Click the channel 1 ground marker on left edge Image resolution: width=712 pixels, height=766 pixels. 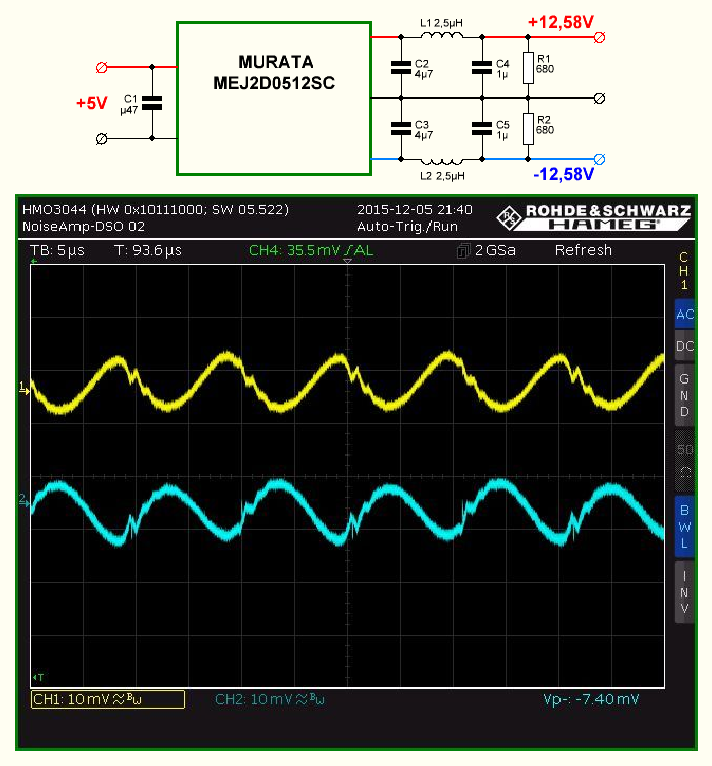24,389
